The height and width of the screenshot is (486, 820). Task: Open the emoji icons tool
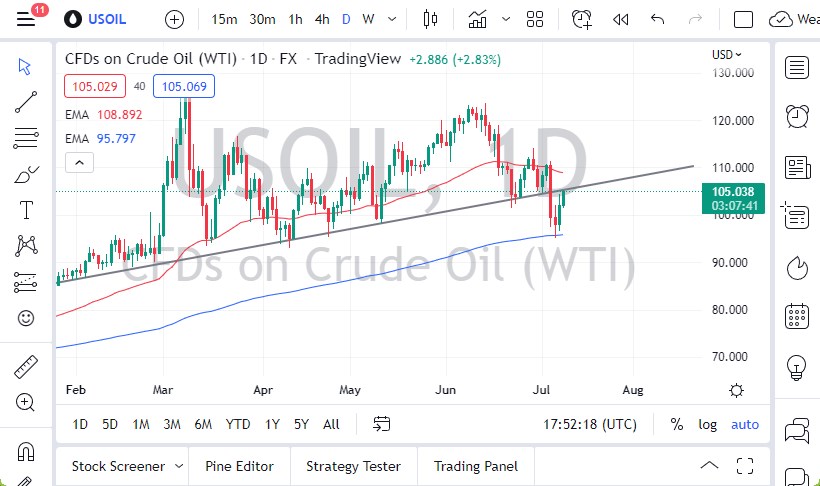coord(26,319)
